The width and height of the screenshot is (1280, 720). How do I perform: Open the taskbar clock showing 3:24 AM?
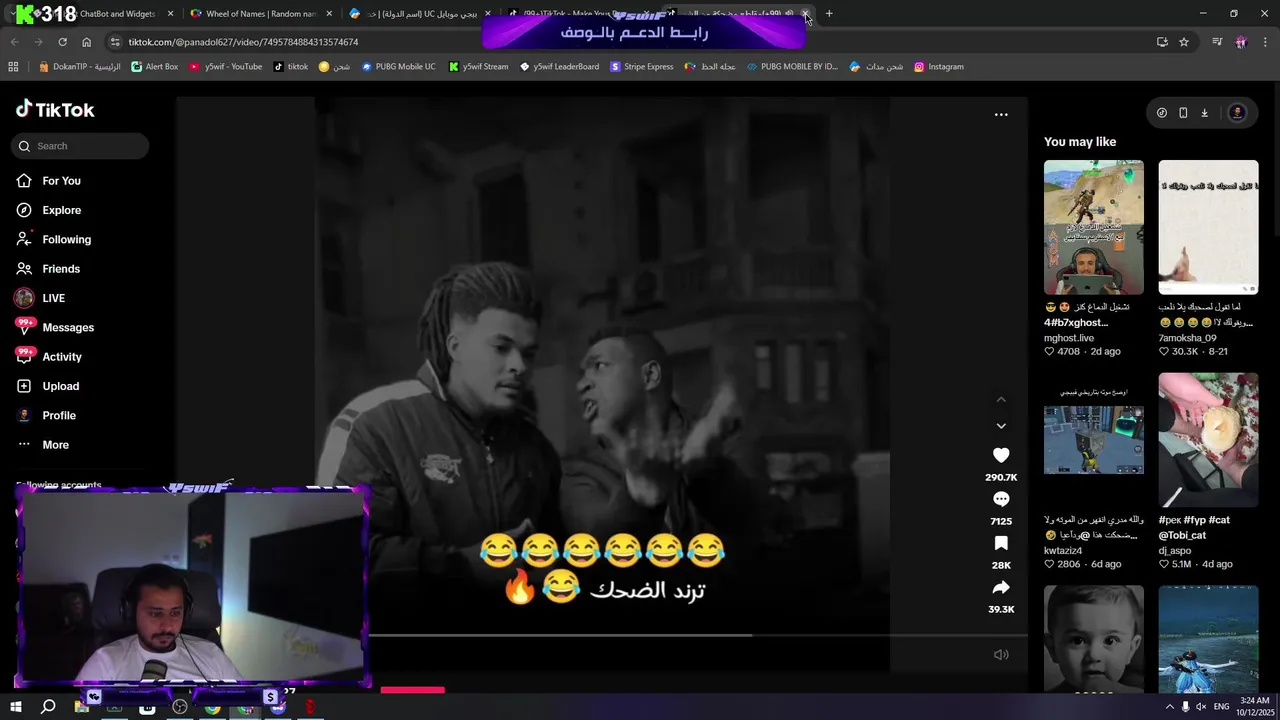pyautogui.click(x=1254, y=707)
